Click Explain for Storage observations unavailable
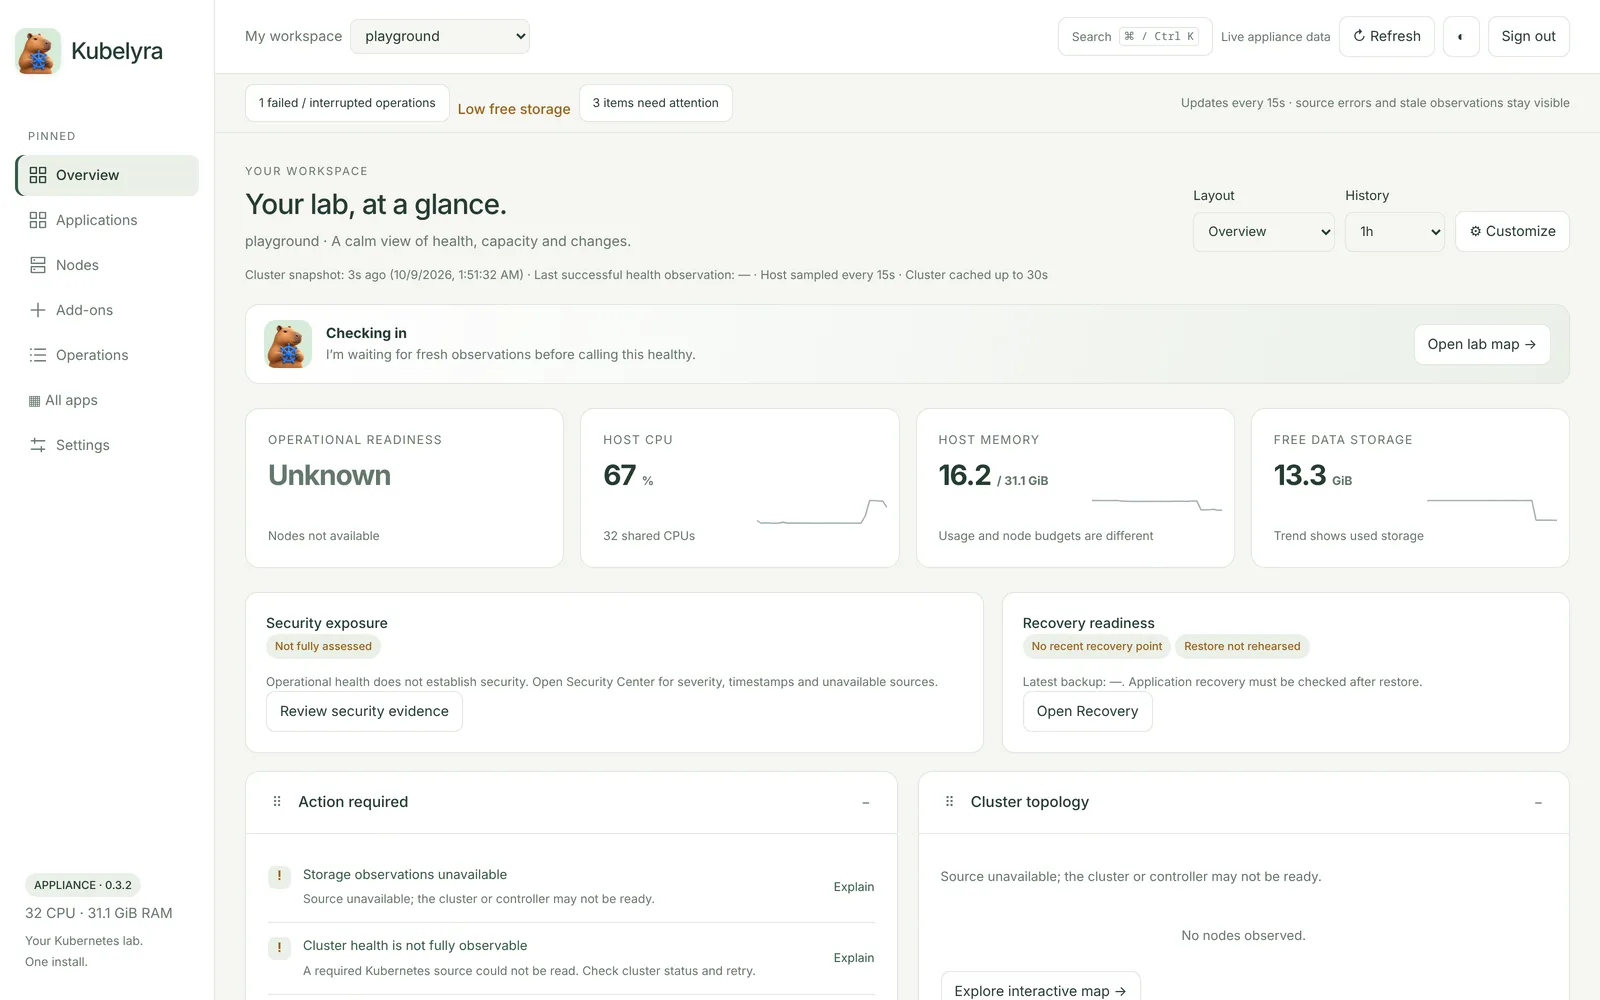The image size is (1600, 1000). tap(854, 887)
